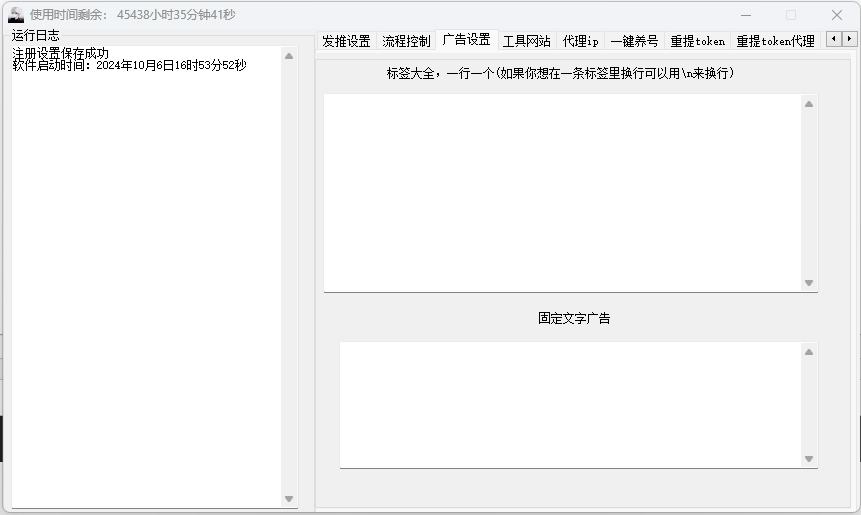Click inside the 标签大全 text area

[562, 192]
